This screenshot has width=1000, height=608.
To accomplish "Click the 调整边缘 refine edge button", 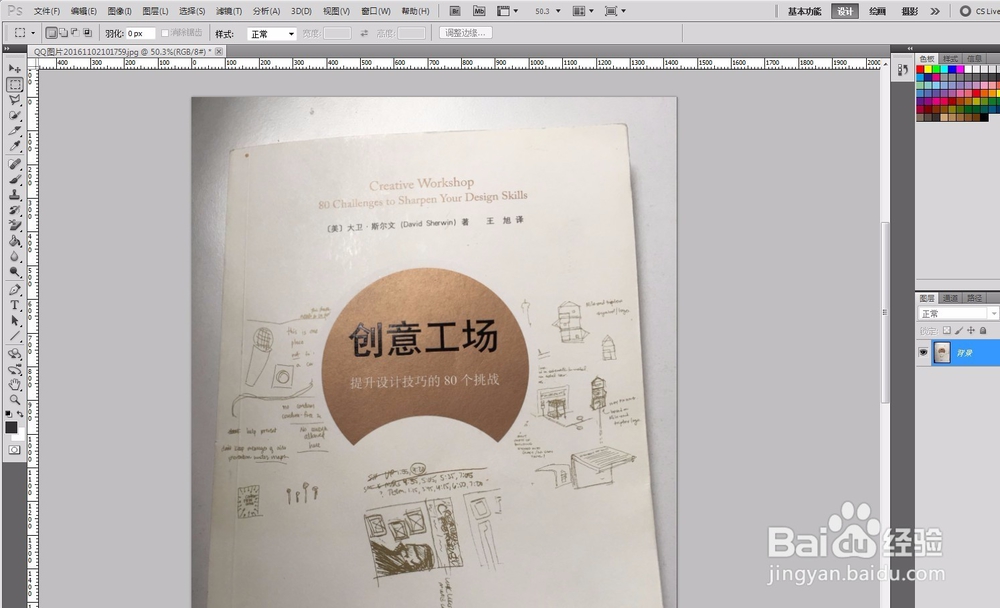I will [x=465, y=33].
